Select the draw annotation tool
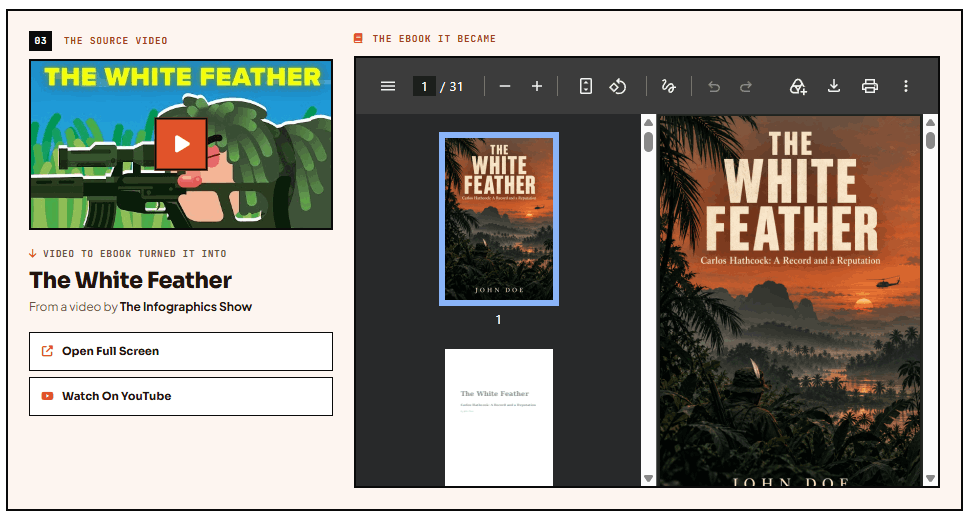 (x=668, y=86)
